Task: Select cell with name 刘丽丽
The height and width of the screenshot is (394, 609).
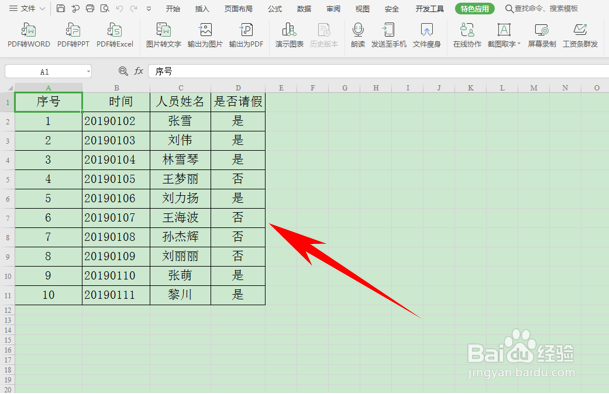Action: (180, 256)
